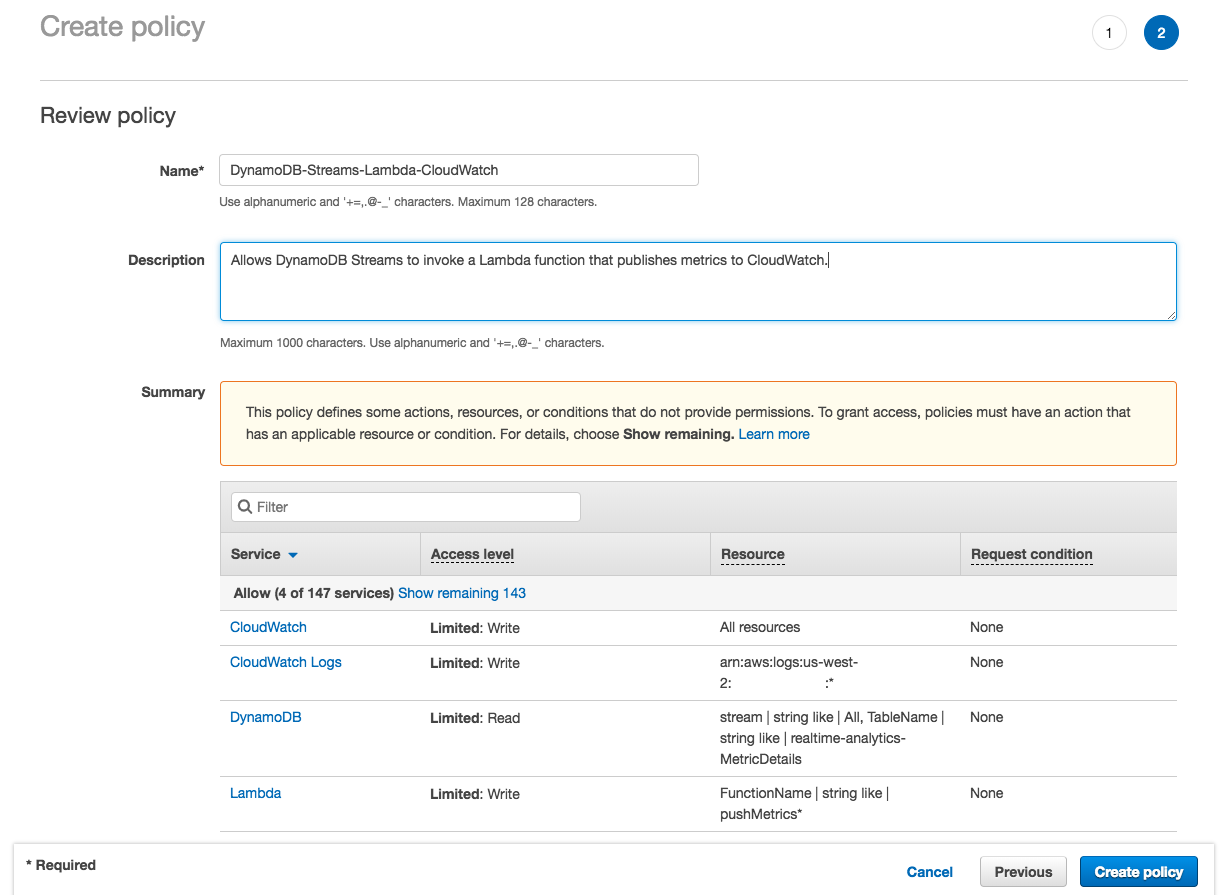Open the Learn more link

[x=774, y=434]
